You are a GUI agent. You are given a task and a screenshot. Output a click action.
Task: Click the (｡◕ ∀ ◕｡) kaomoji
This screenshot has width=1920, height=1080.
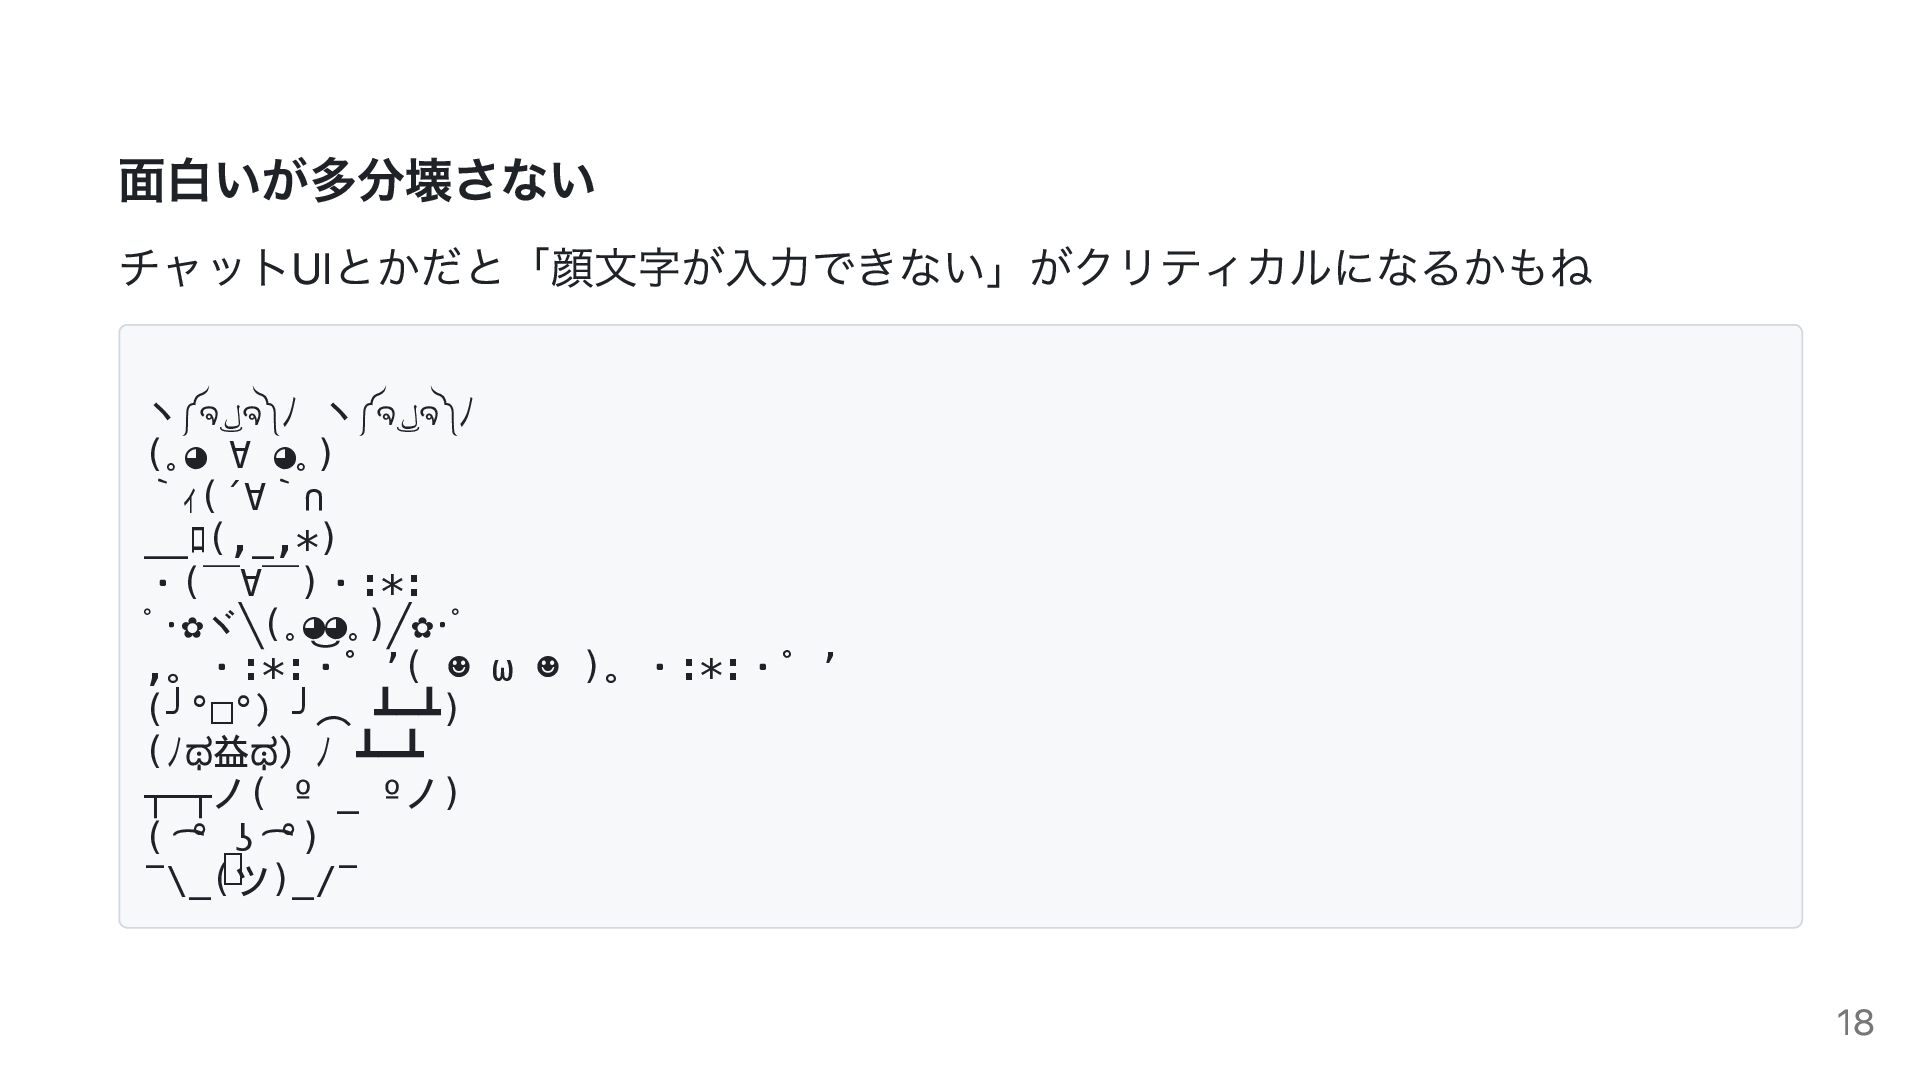240,456
